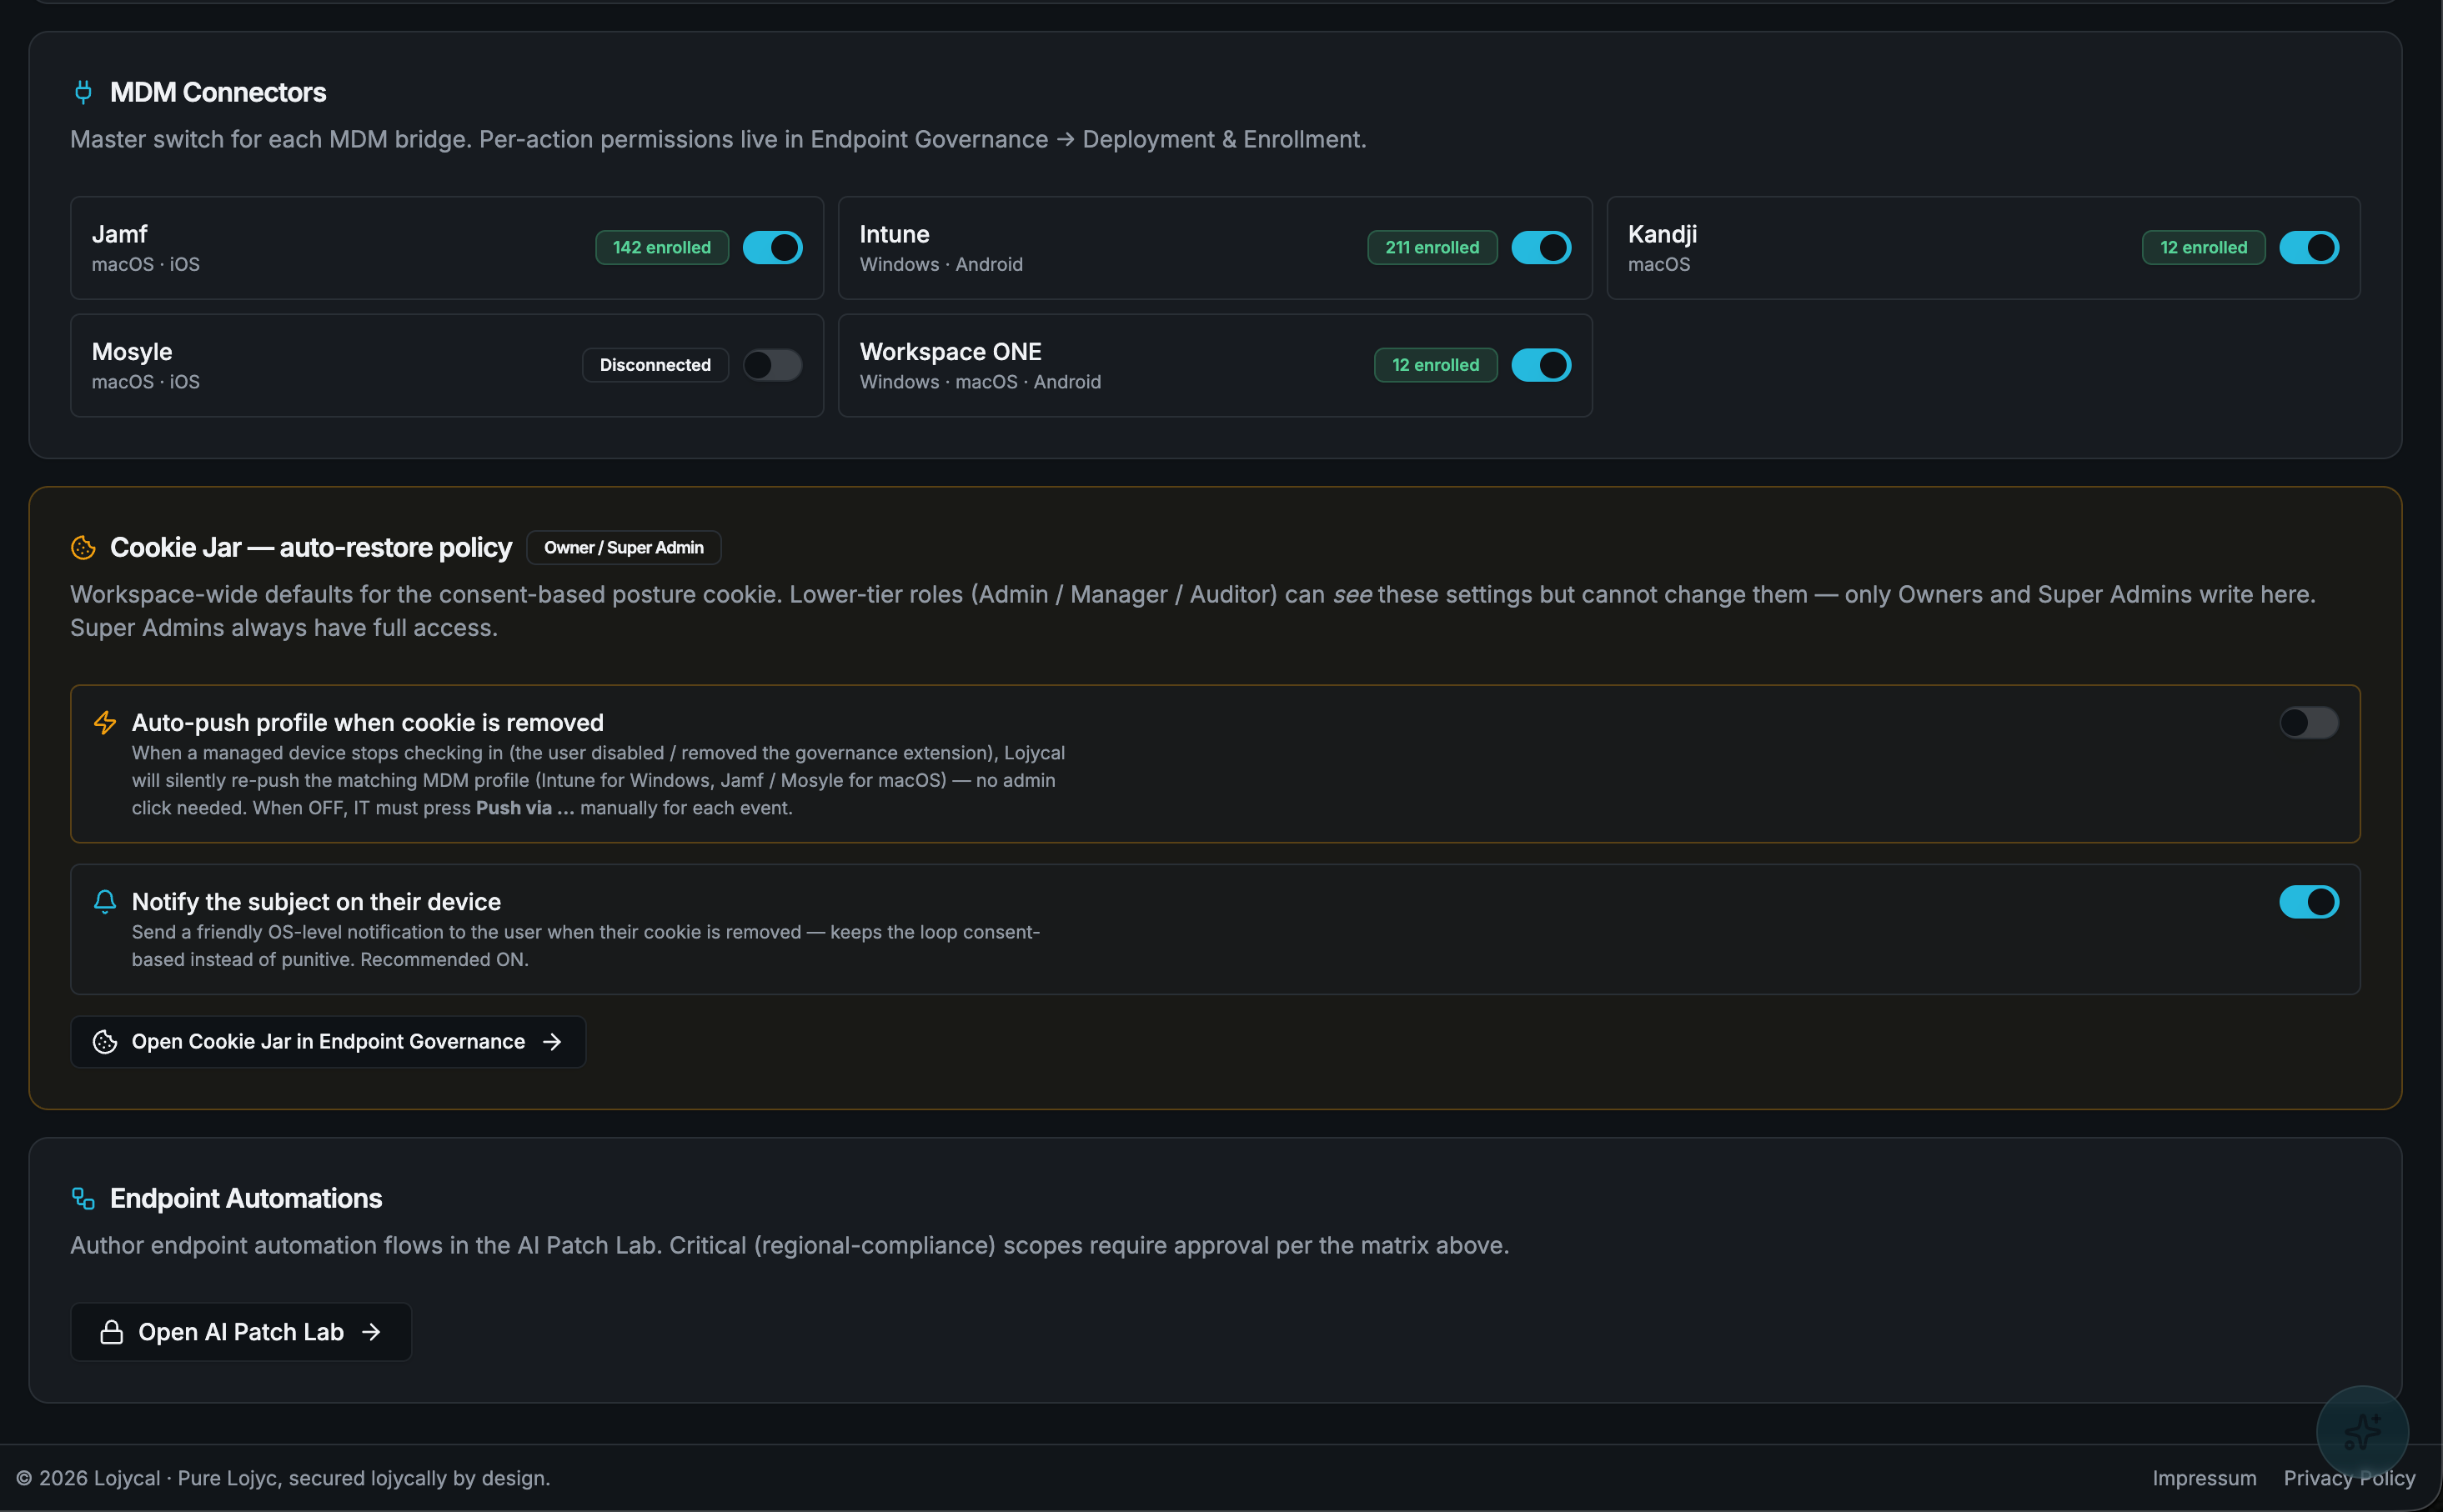Click the bell icon beside Notify the subject

pos(105,901)
